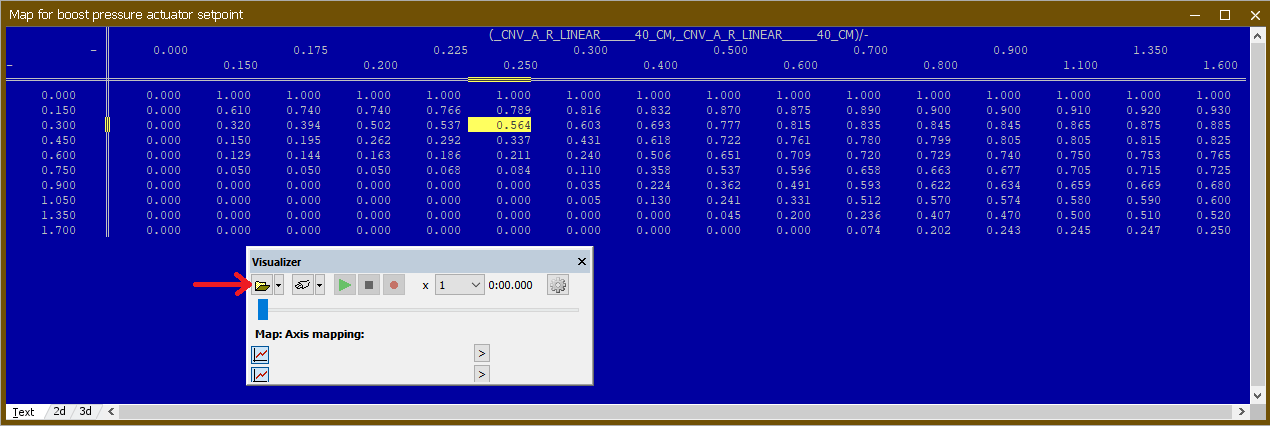Select the Text view tab
Screen dimensions: 1270x426
coord(23,411)
